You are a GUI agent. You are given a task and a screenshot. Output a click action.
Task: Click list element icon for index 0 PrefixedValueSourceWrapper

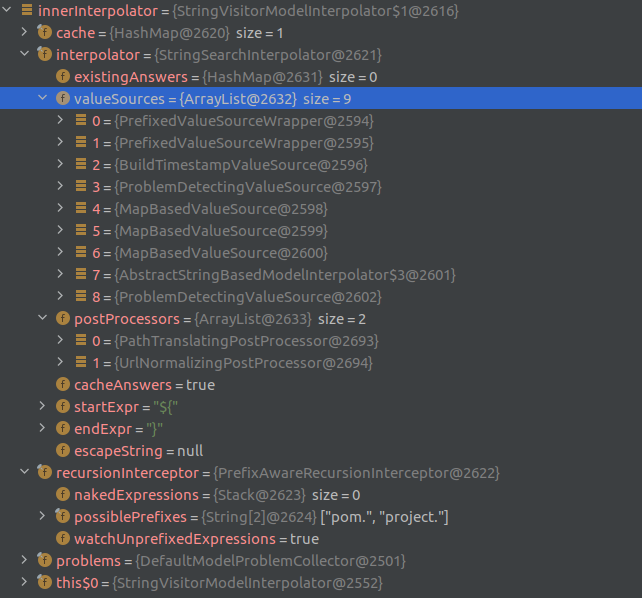click(x=81, y=120)
